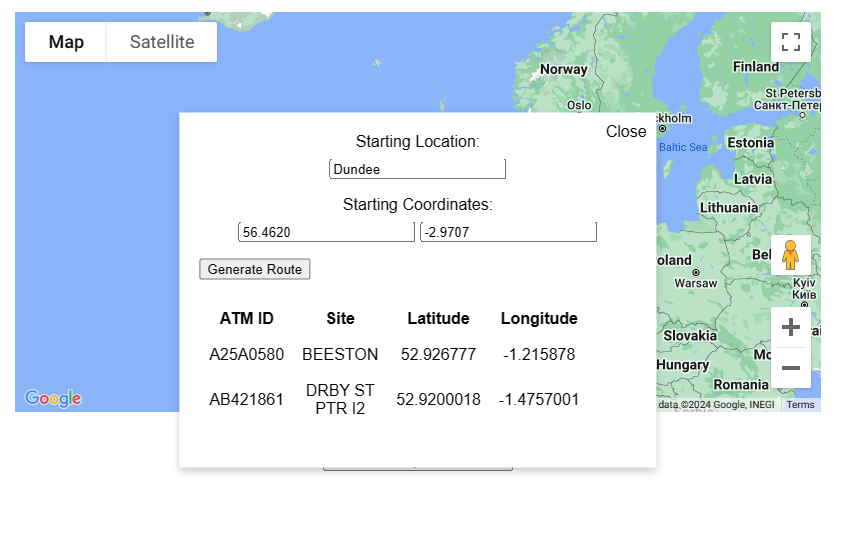
Task: Click the DRBY ST PTR I2 site cell
Action: point(340,399)
